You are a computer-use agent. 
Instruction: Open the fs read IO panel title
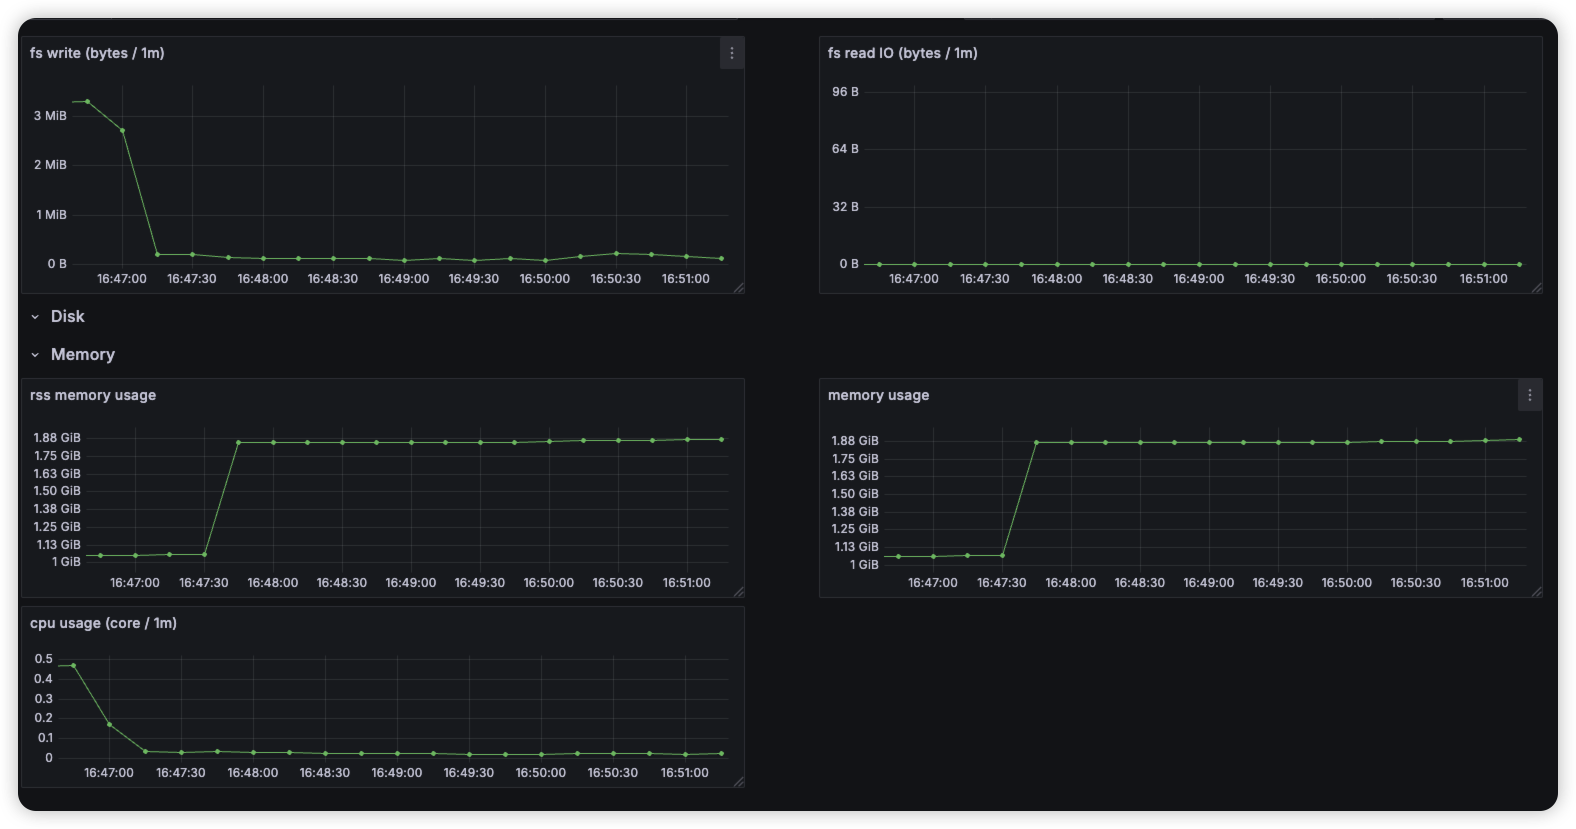coord(902,53)
